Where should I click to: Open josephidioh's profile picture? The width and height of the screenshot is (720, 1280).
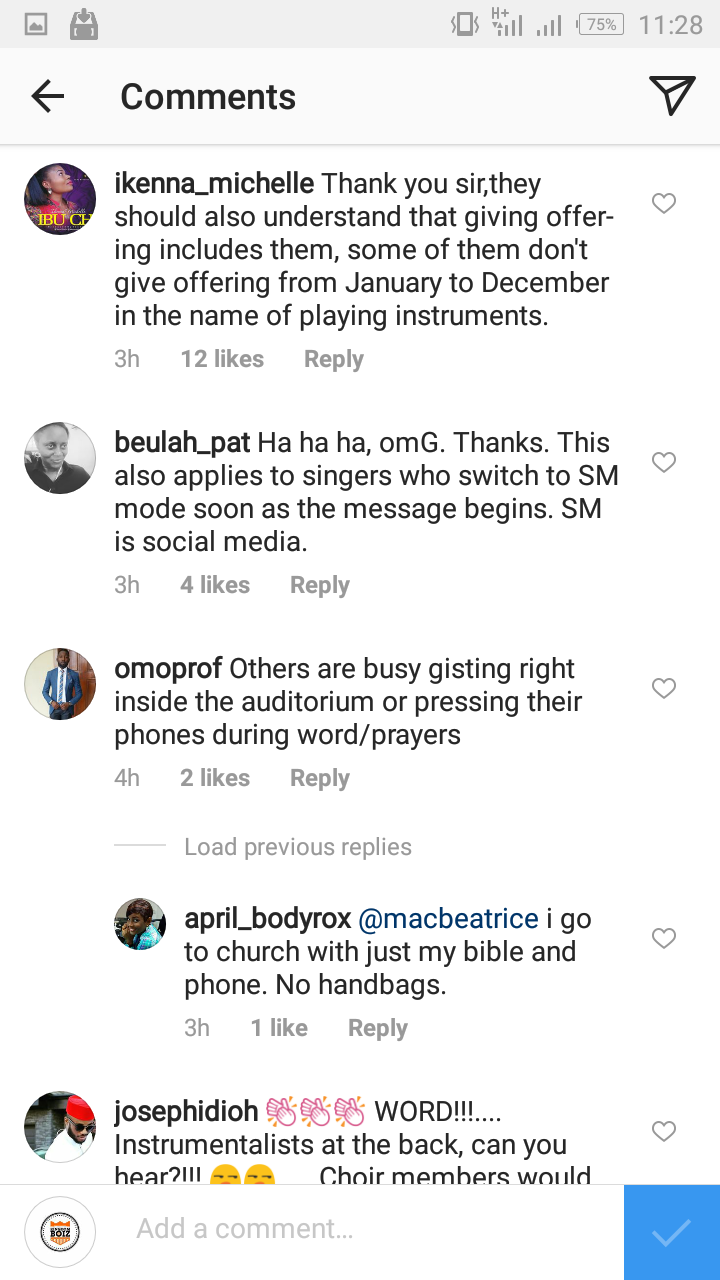[60, 1127]
